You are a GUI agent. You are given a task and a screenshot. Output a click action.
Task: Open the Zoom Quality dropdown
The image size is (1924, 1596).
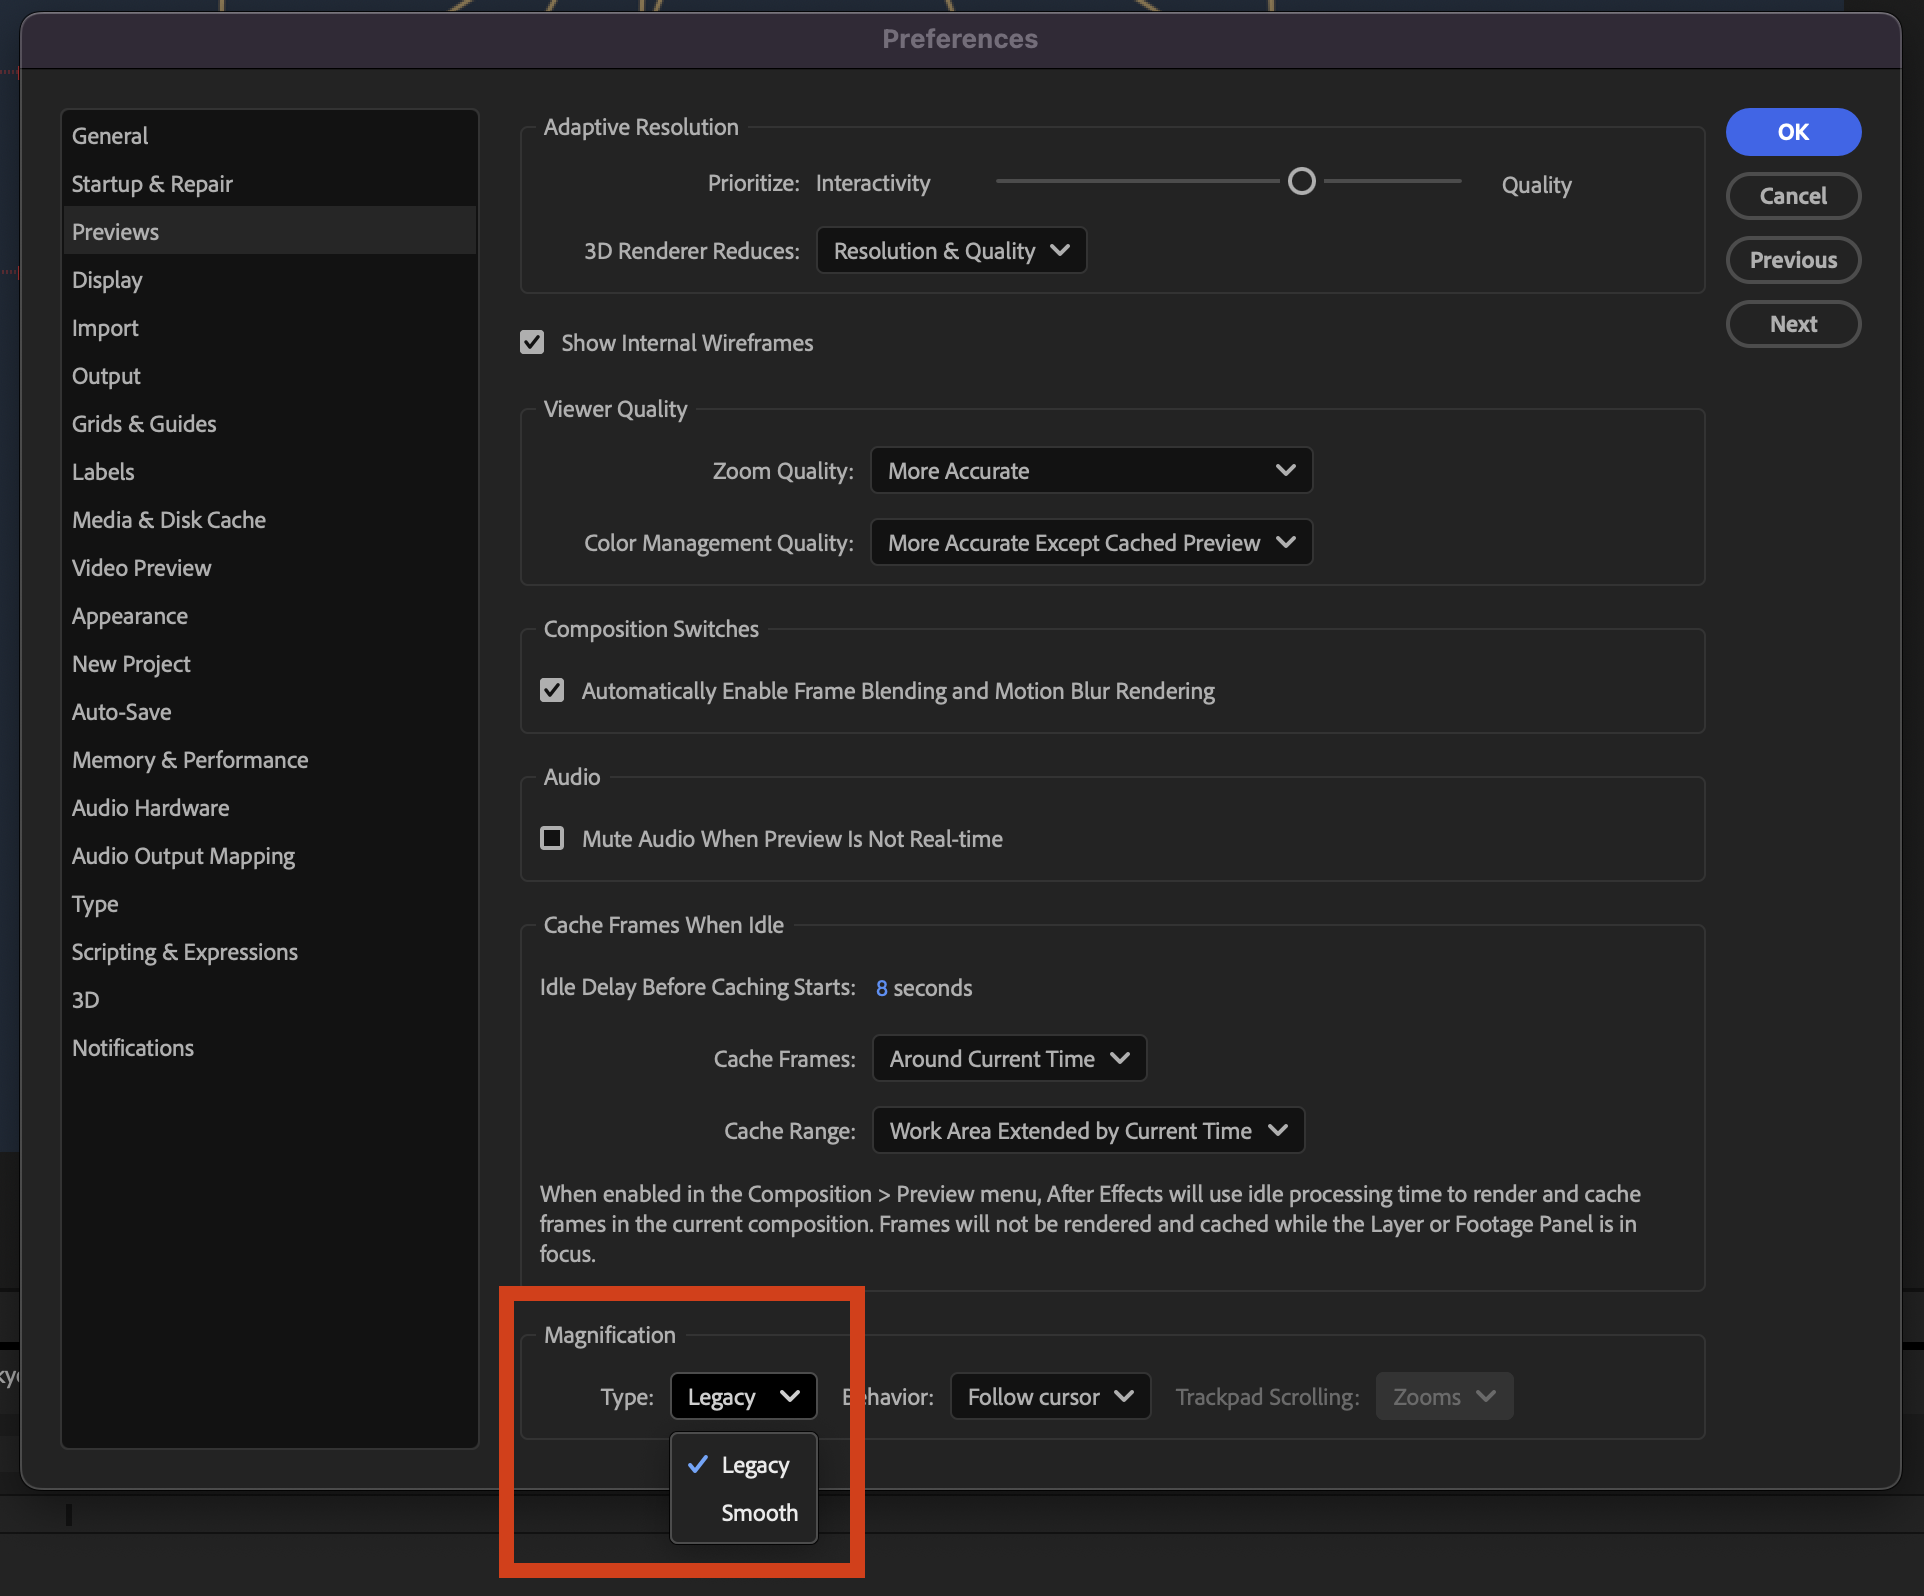tap(1089, 470)
